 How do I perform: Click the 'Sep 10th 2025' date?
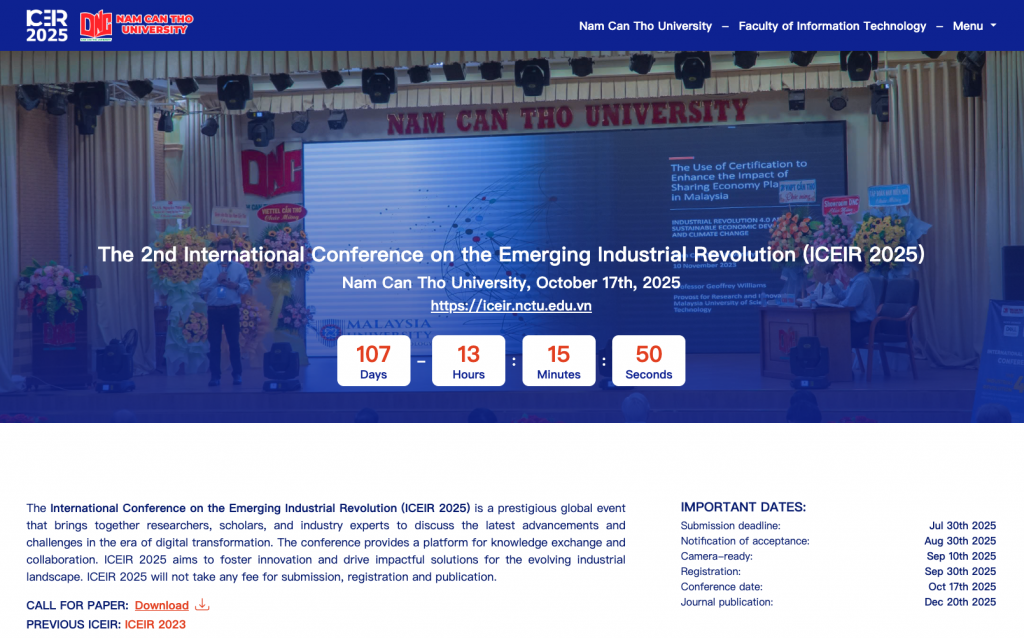(x=961, y=556)
